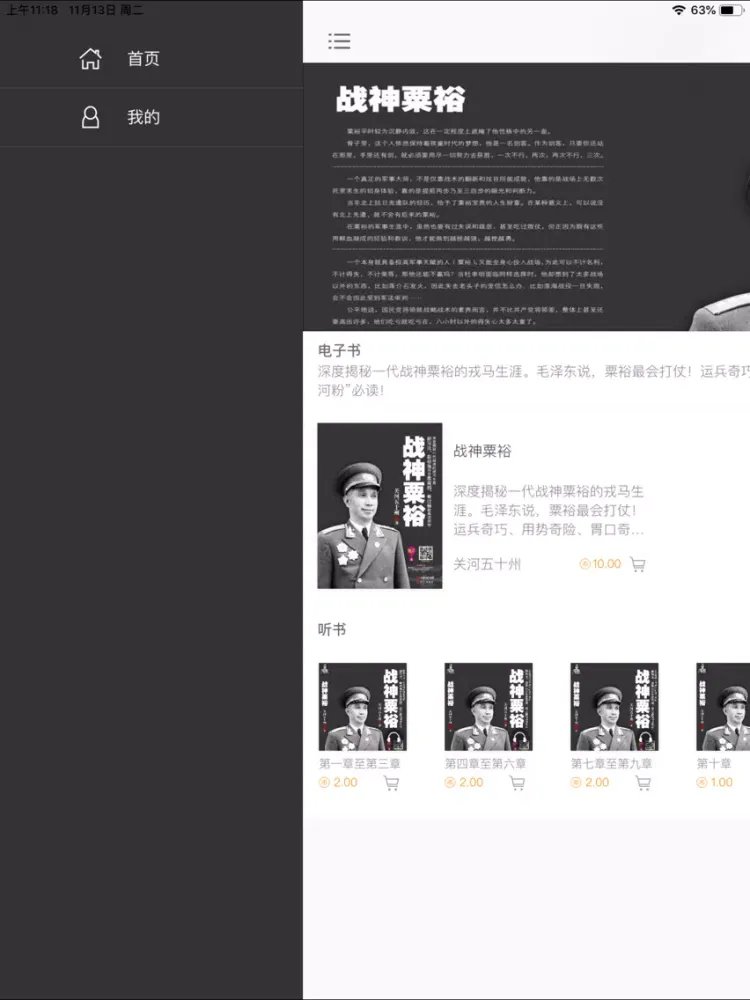Open the 第七章至第九章 audiobook cover
Screen dimensions: 750x1000
tap(614, 707)
